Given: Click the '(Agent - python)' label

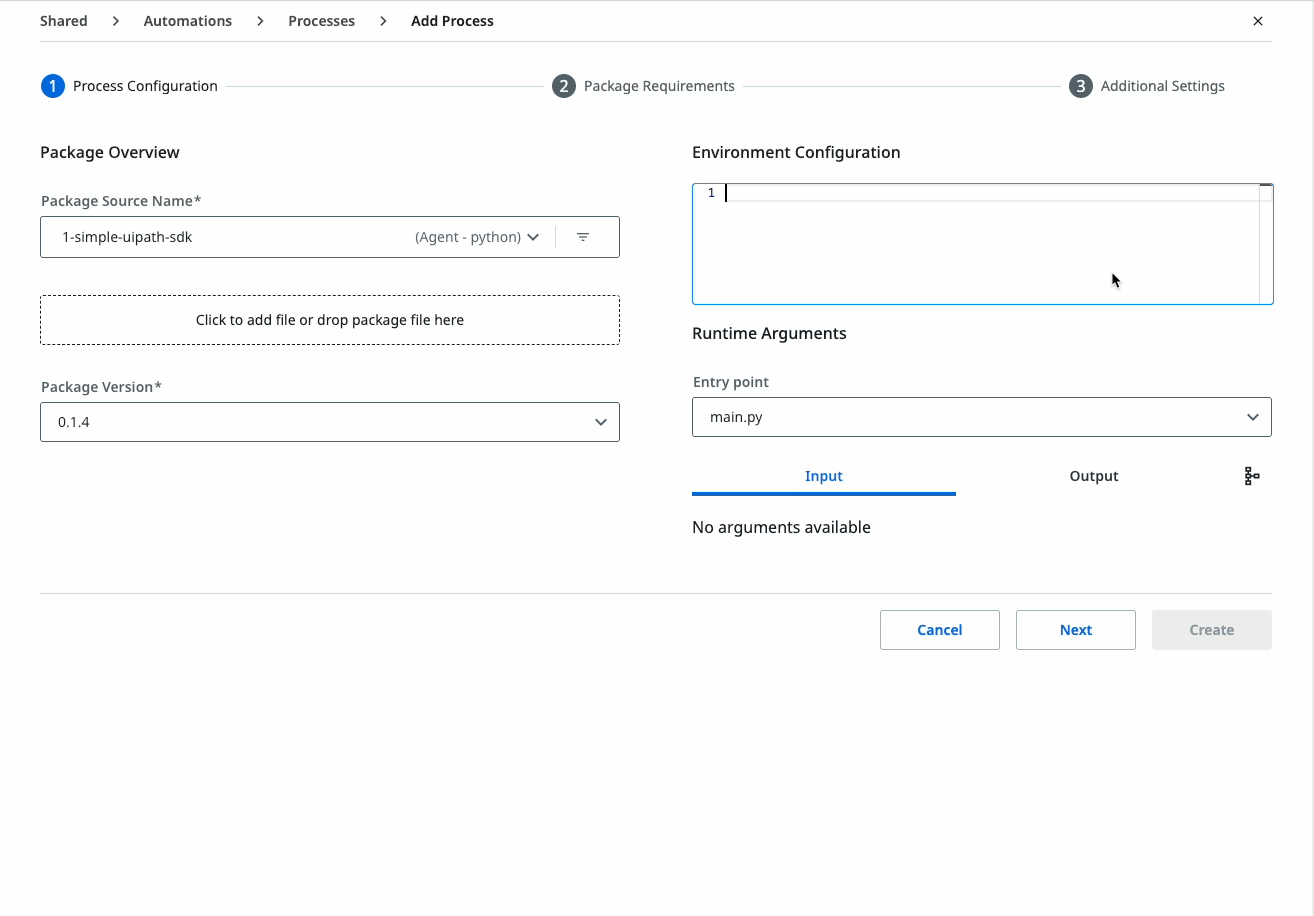Looking at the screenshot, I should [x=468, y=237].
